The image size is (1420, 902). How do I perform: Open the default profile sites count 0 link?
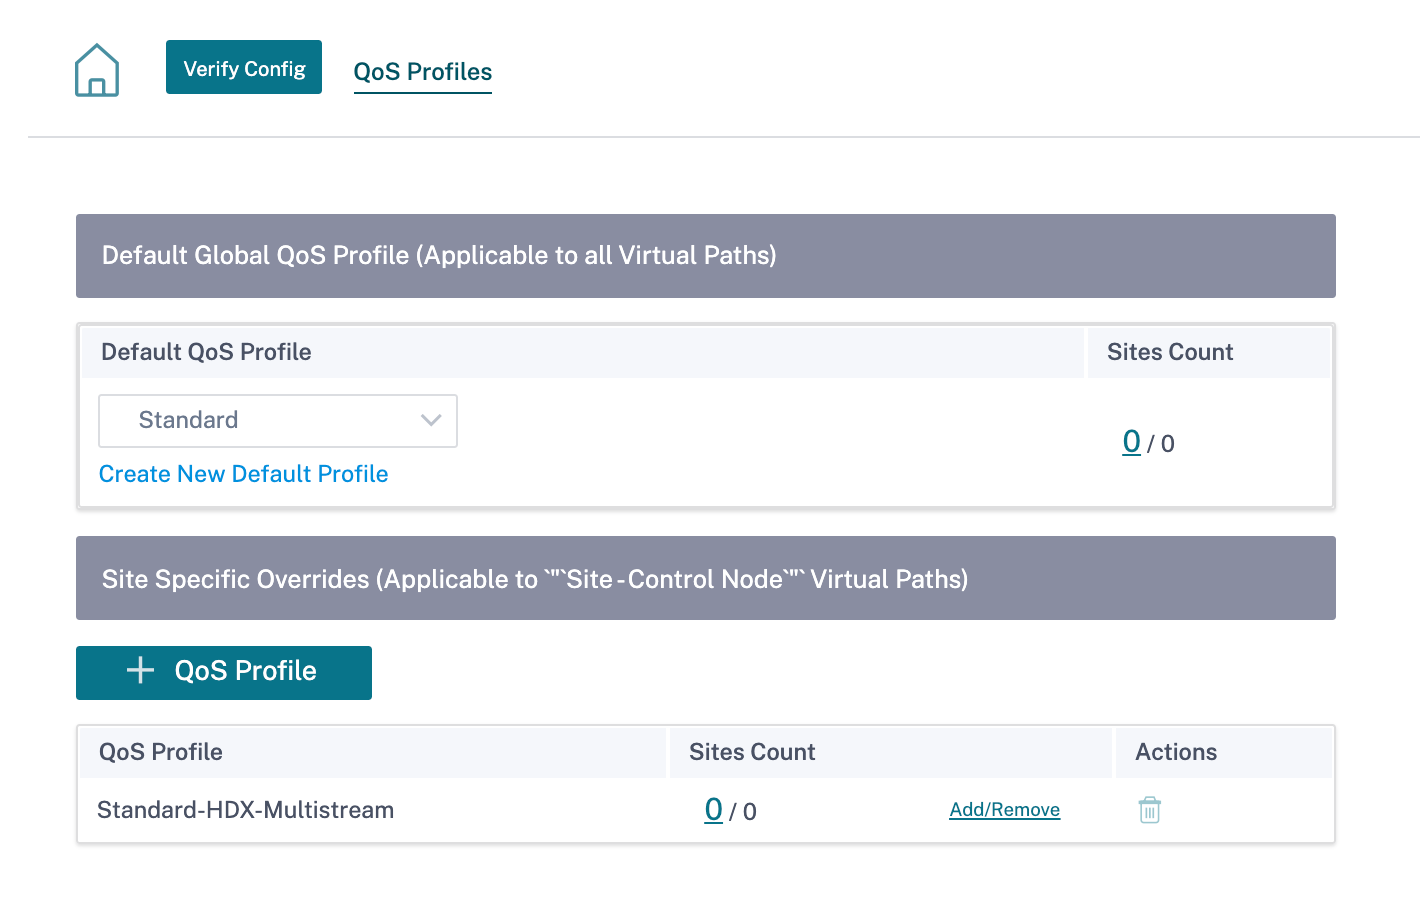click(x=1131, y=441)
